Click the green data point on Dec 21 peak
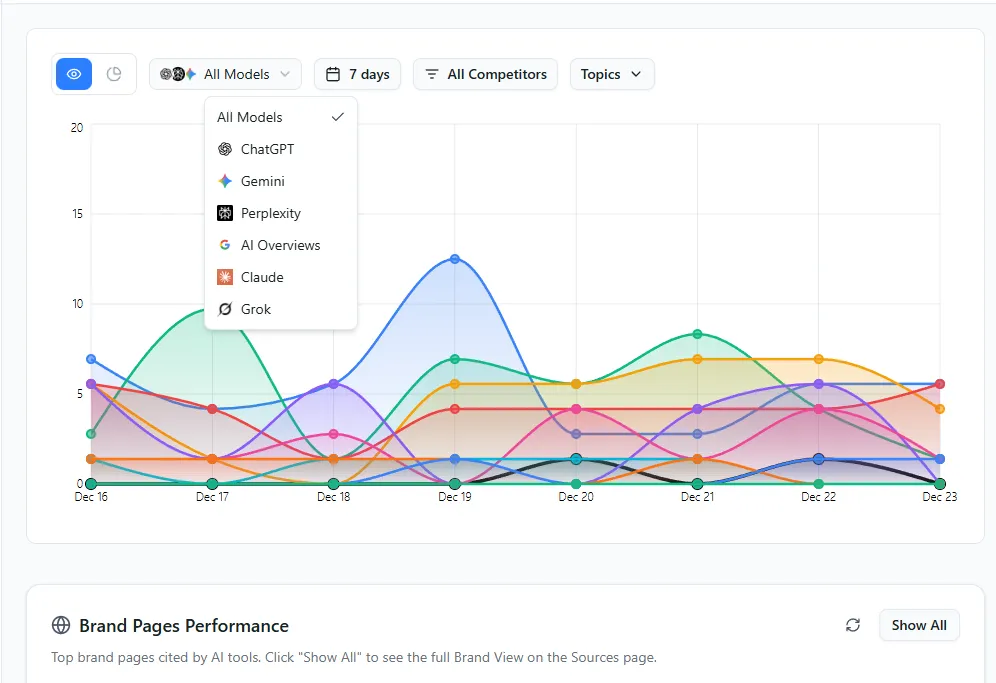Screen dimensions: 996x683 (x=697, y=334)
